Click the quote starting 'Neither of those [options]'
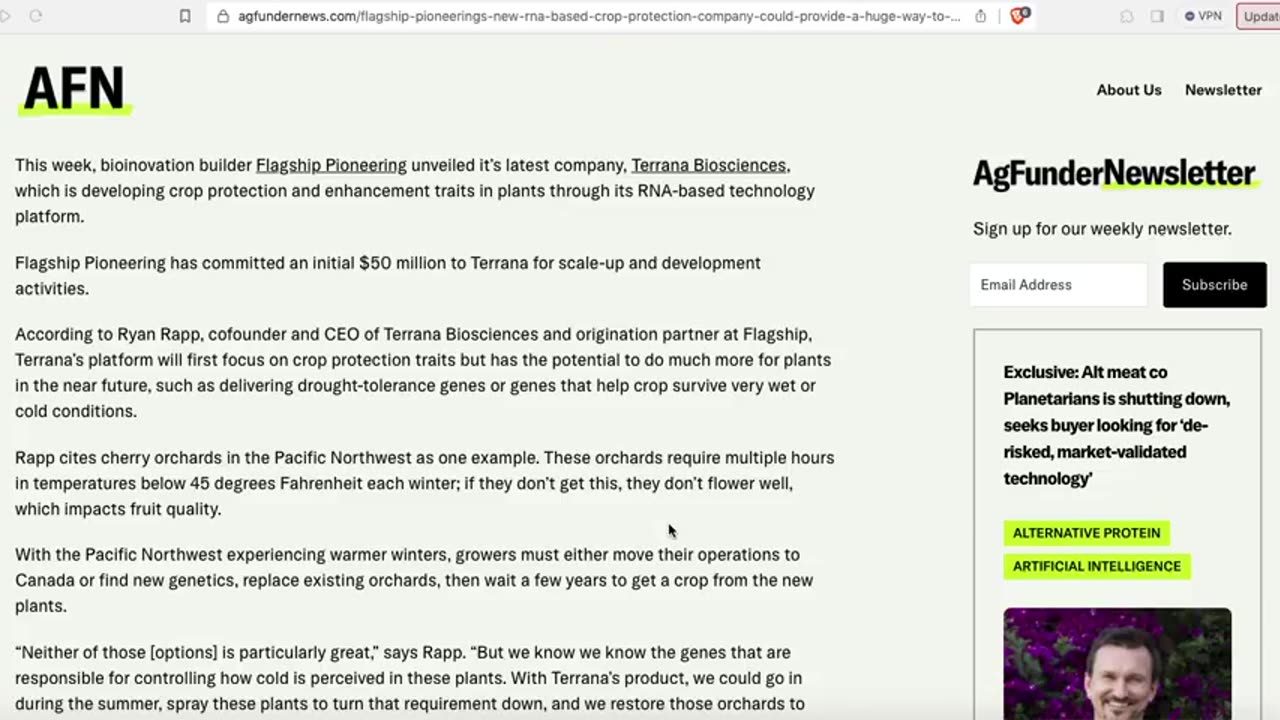The height and width of the screenshot is (720, 1280). pyautogui.click(x=410, y=678)
